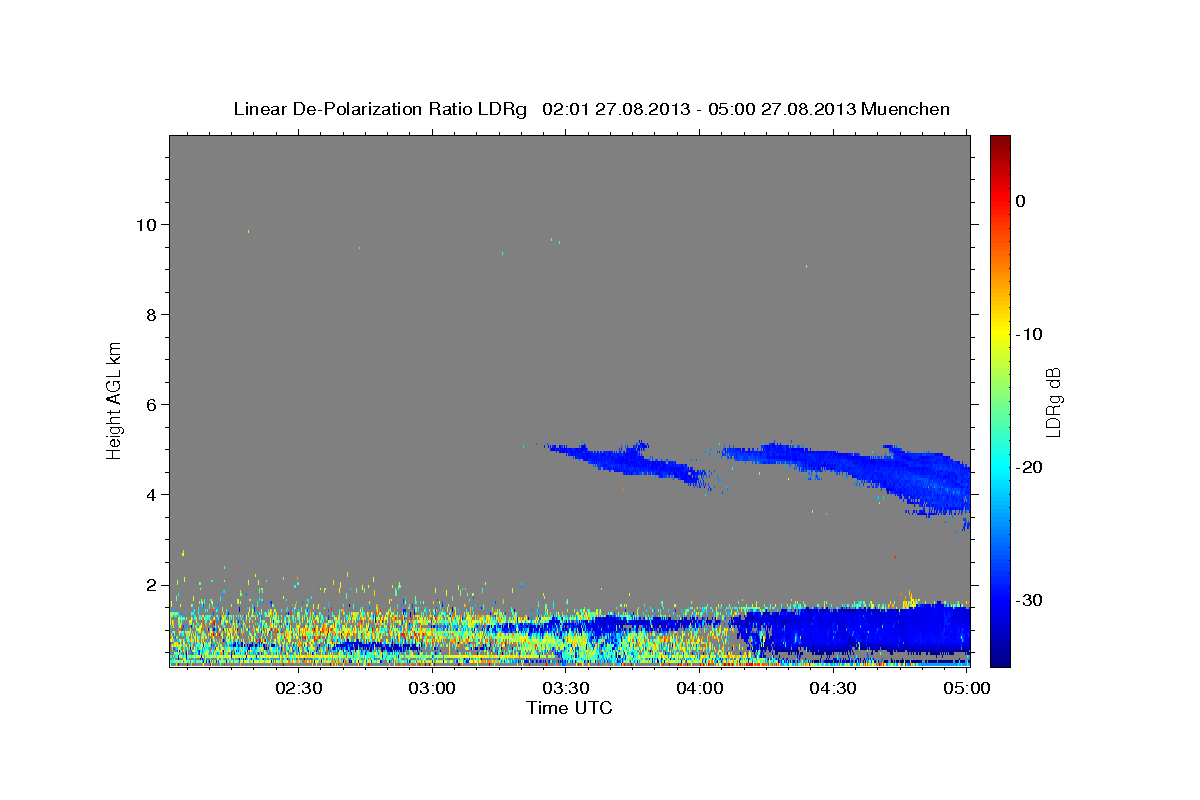Click the "Height AGL km" axis label
The width and height of the screenshot is (1200, 800).
[x=114, y=400]
